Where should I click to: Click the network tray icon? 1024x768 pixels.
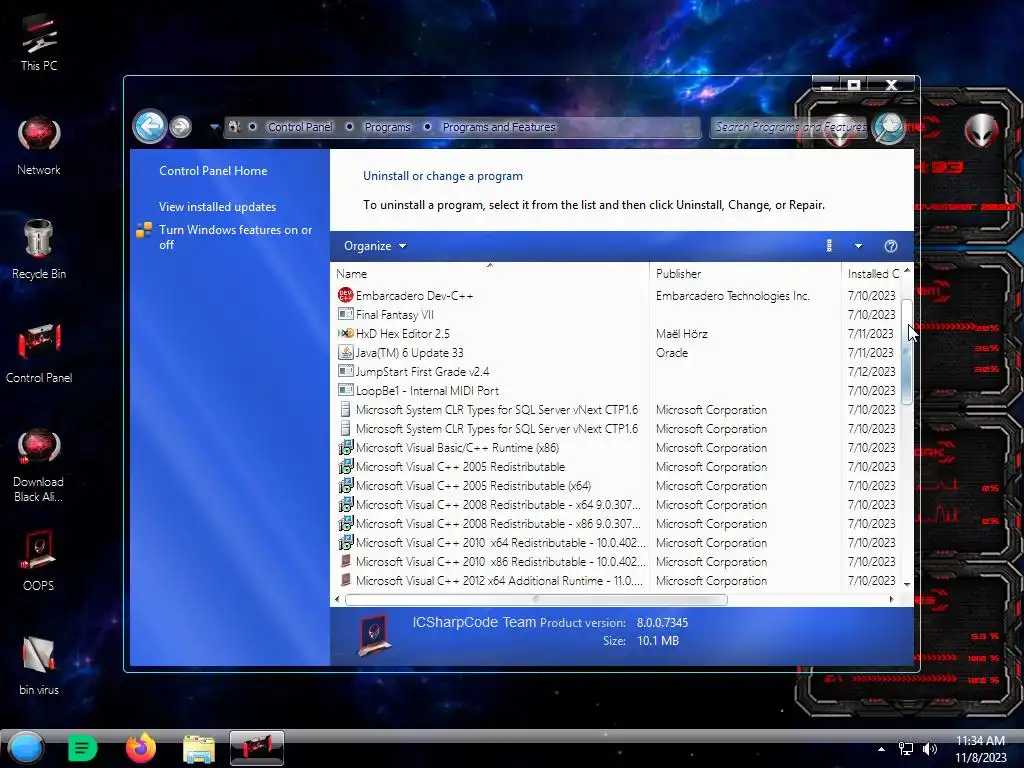tap(906, 749)
